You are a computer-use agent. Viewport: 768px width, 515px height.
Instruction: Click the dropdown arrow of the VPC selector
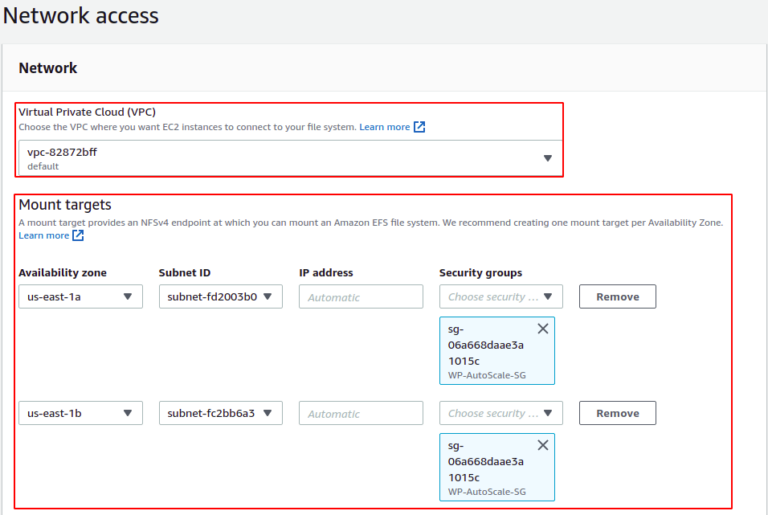(x=548, y=158)
